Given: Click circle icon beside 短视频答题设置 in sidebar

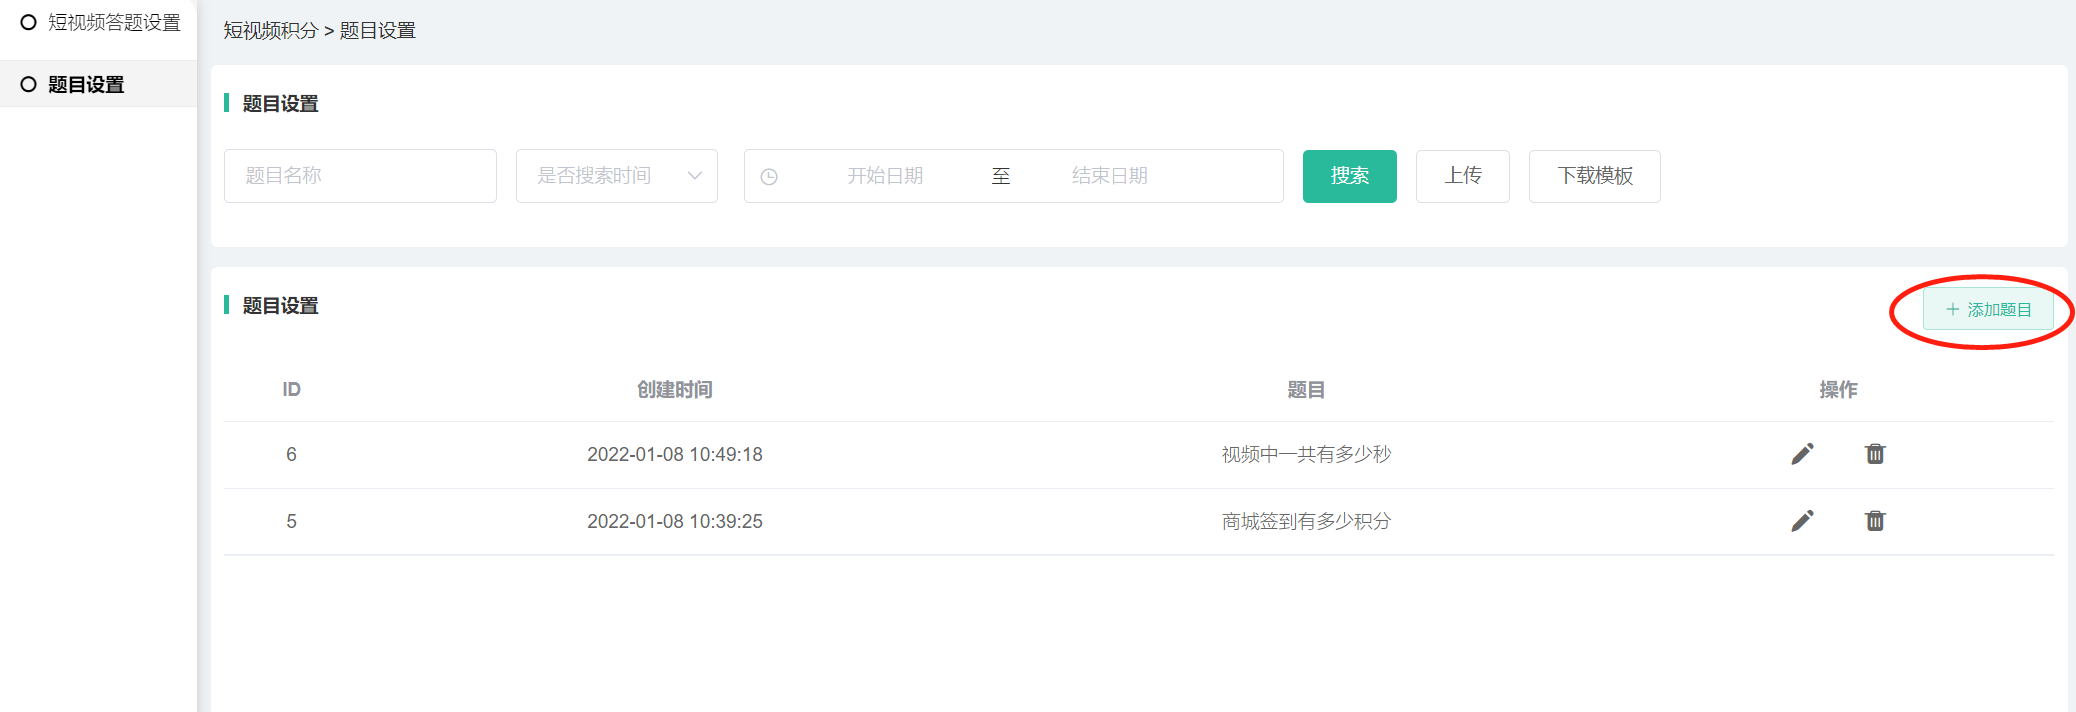Looking at the screenshot, I should point(28,22).
